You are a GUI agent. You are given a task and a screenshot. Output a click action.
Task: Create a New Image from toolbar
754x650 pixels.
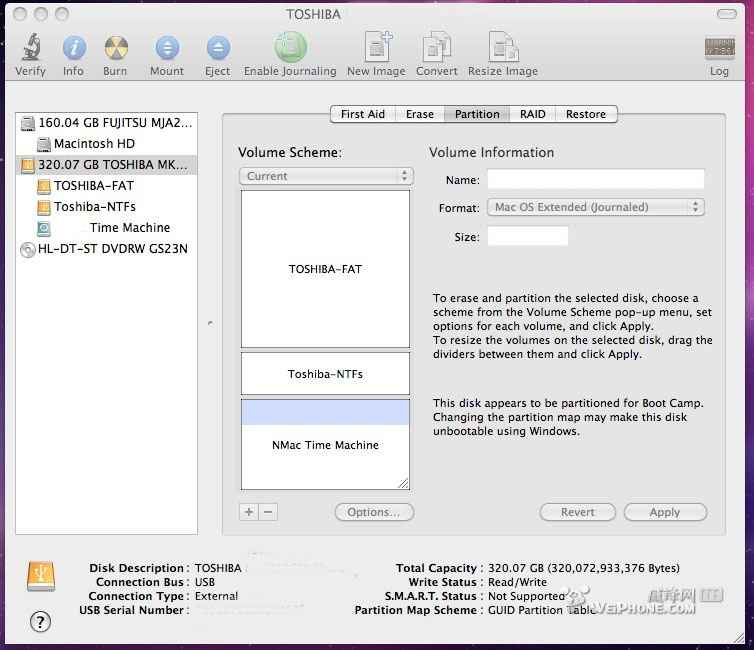(x=376, y=48)
